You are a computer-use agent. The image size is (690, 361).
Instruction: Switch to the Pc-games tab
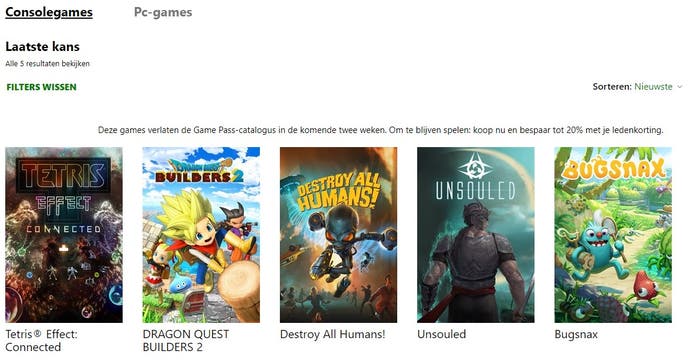(x=163, y=12)
